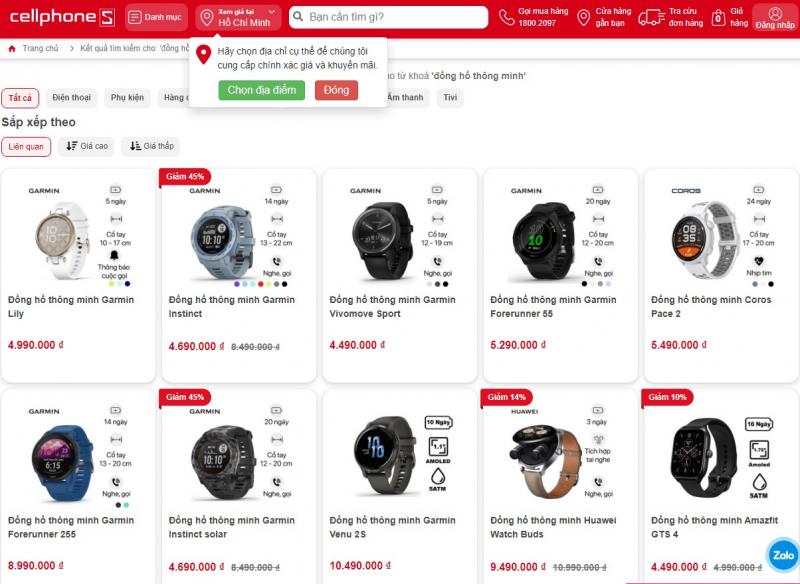Click the CellphoneS logo

62,17
